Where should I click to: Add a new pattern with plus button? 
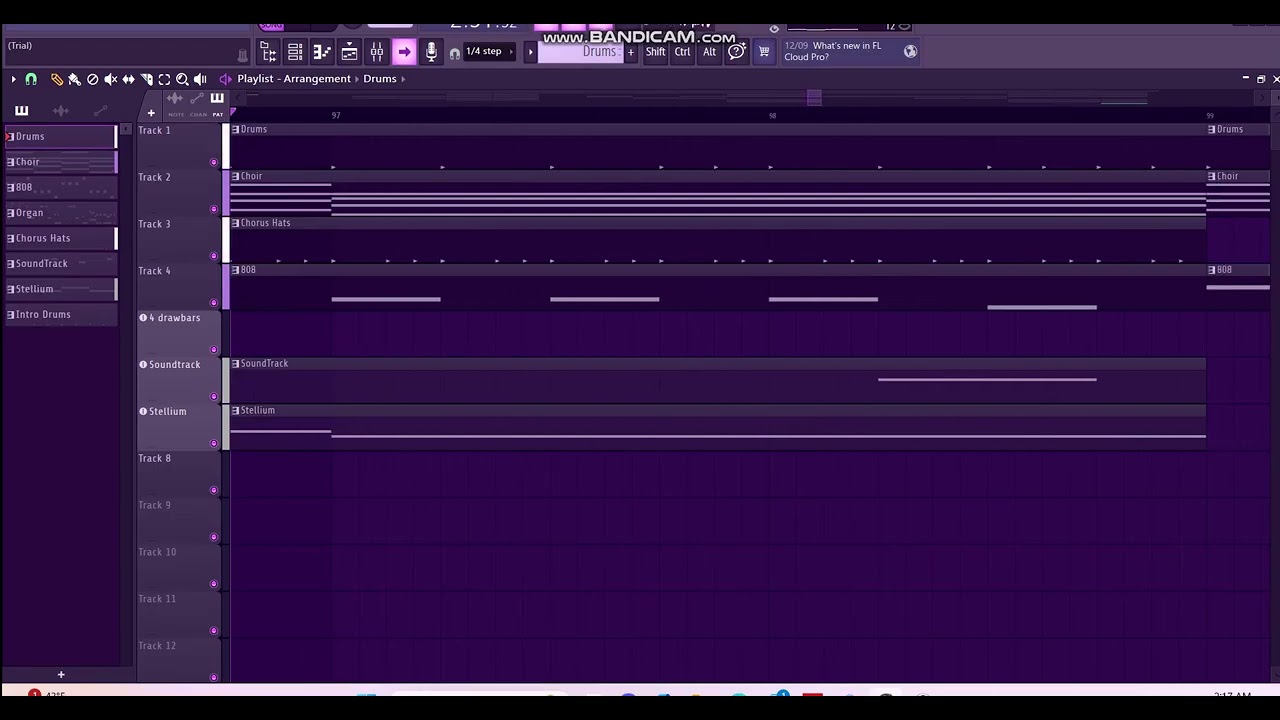click(x=631, y=52)
